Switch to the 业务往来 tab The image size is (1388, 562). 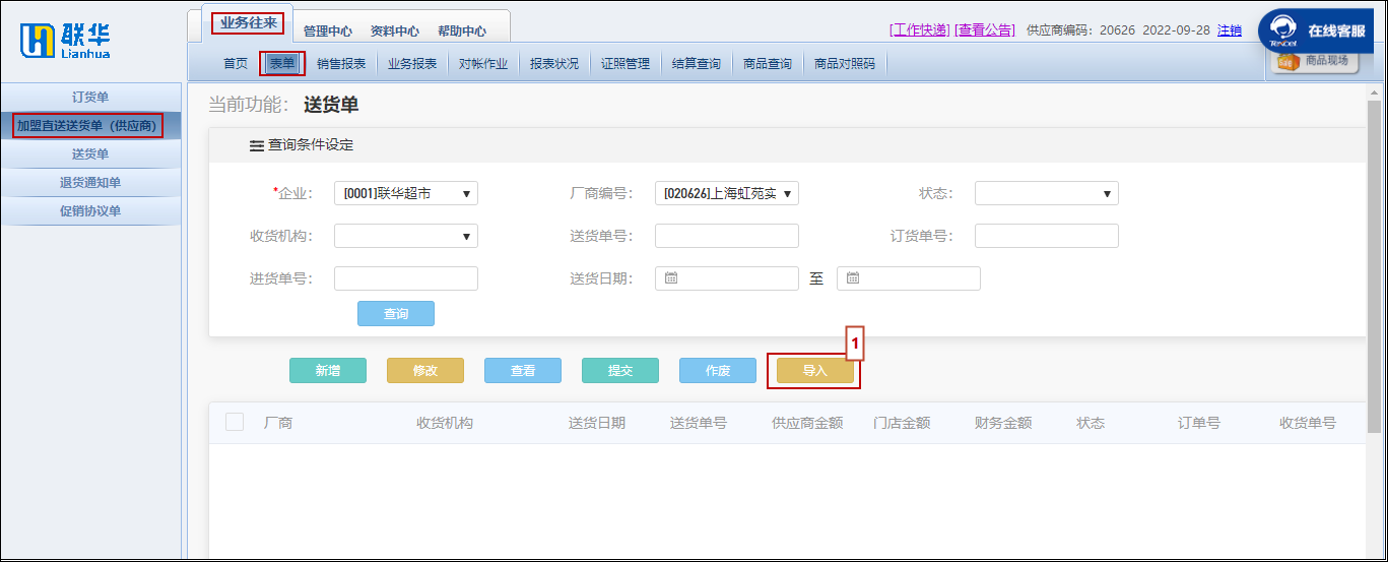click(249, 22)
